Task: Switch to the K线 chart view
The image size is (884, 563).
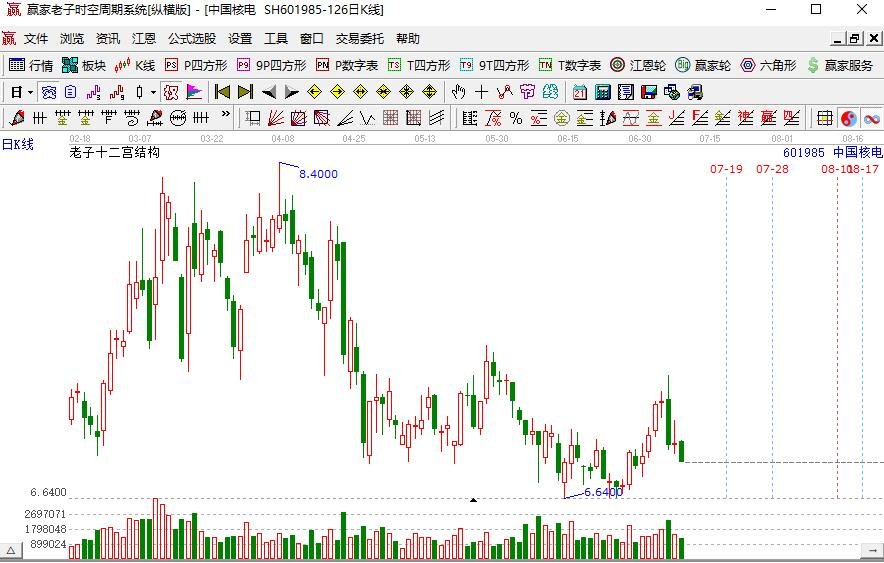Action: 135,65
